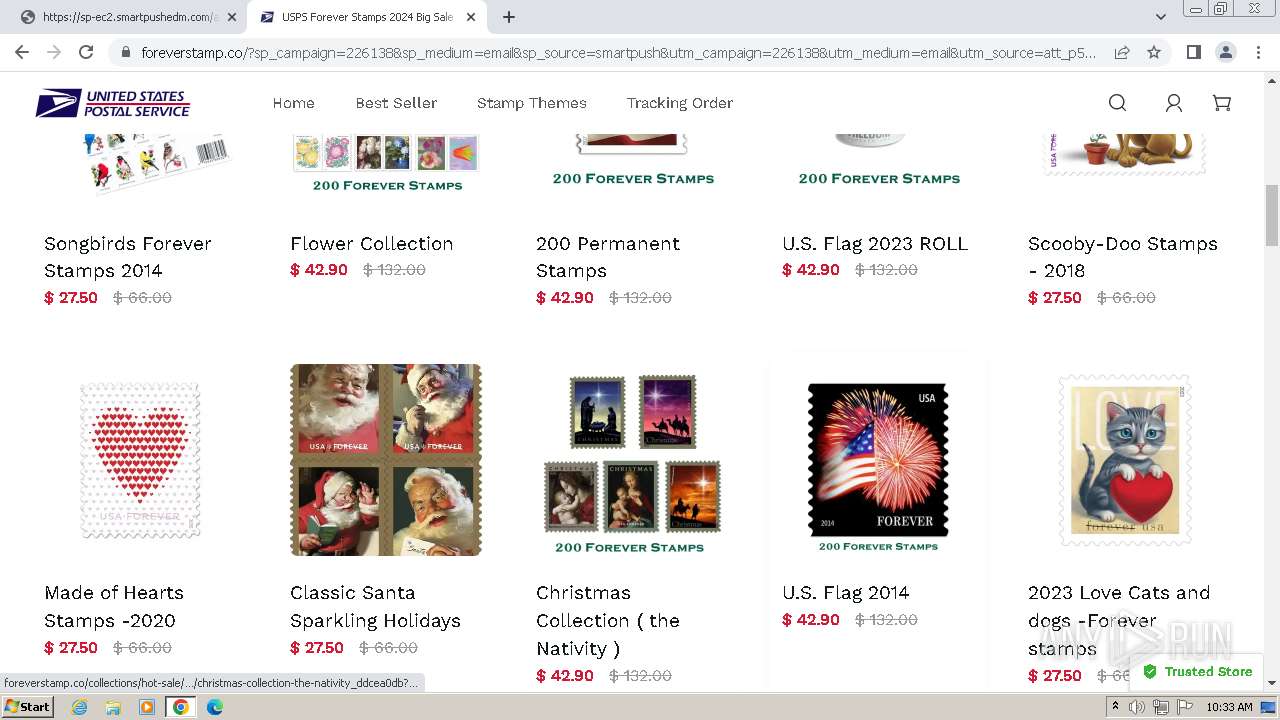Open the user account icon

[x=1174, y=103]
